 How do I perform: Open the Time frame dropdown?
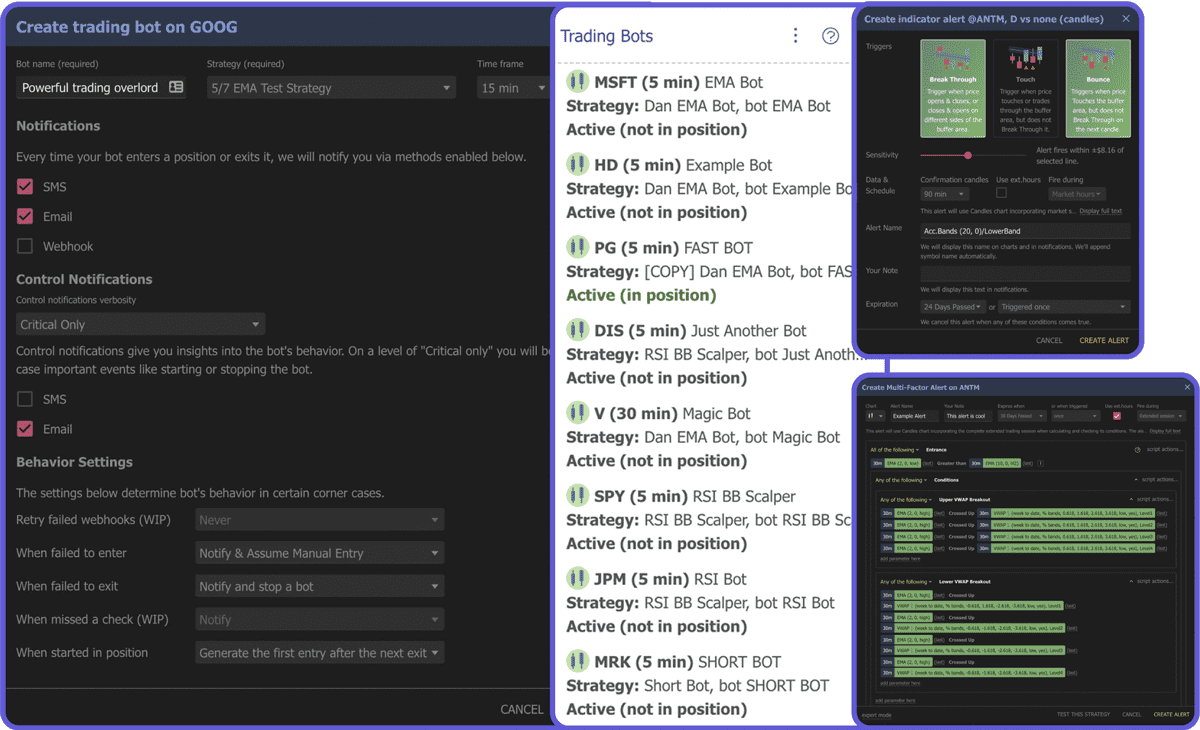pyautogui.click(x=513, y=87)
